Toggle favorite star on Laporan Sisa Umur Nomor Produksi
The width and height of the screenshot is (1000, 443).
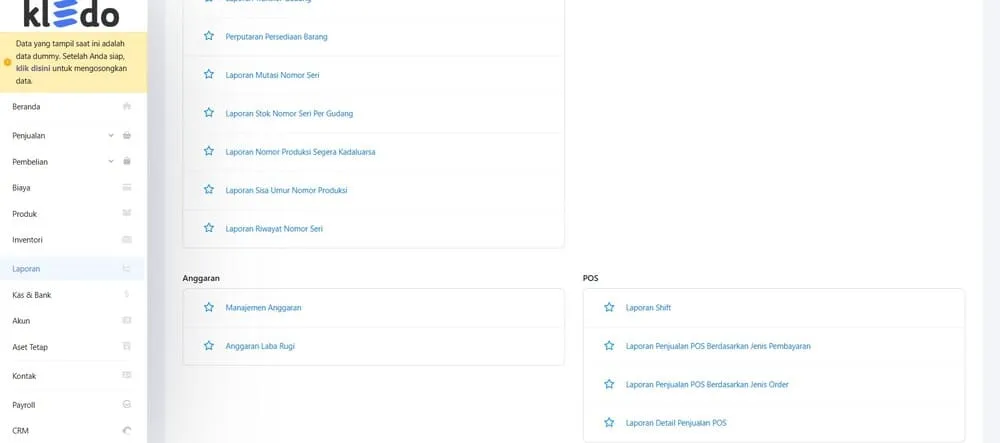tap(209, 189)
